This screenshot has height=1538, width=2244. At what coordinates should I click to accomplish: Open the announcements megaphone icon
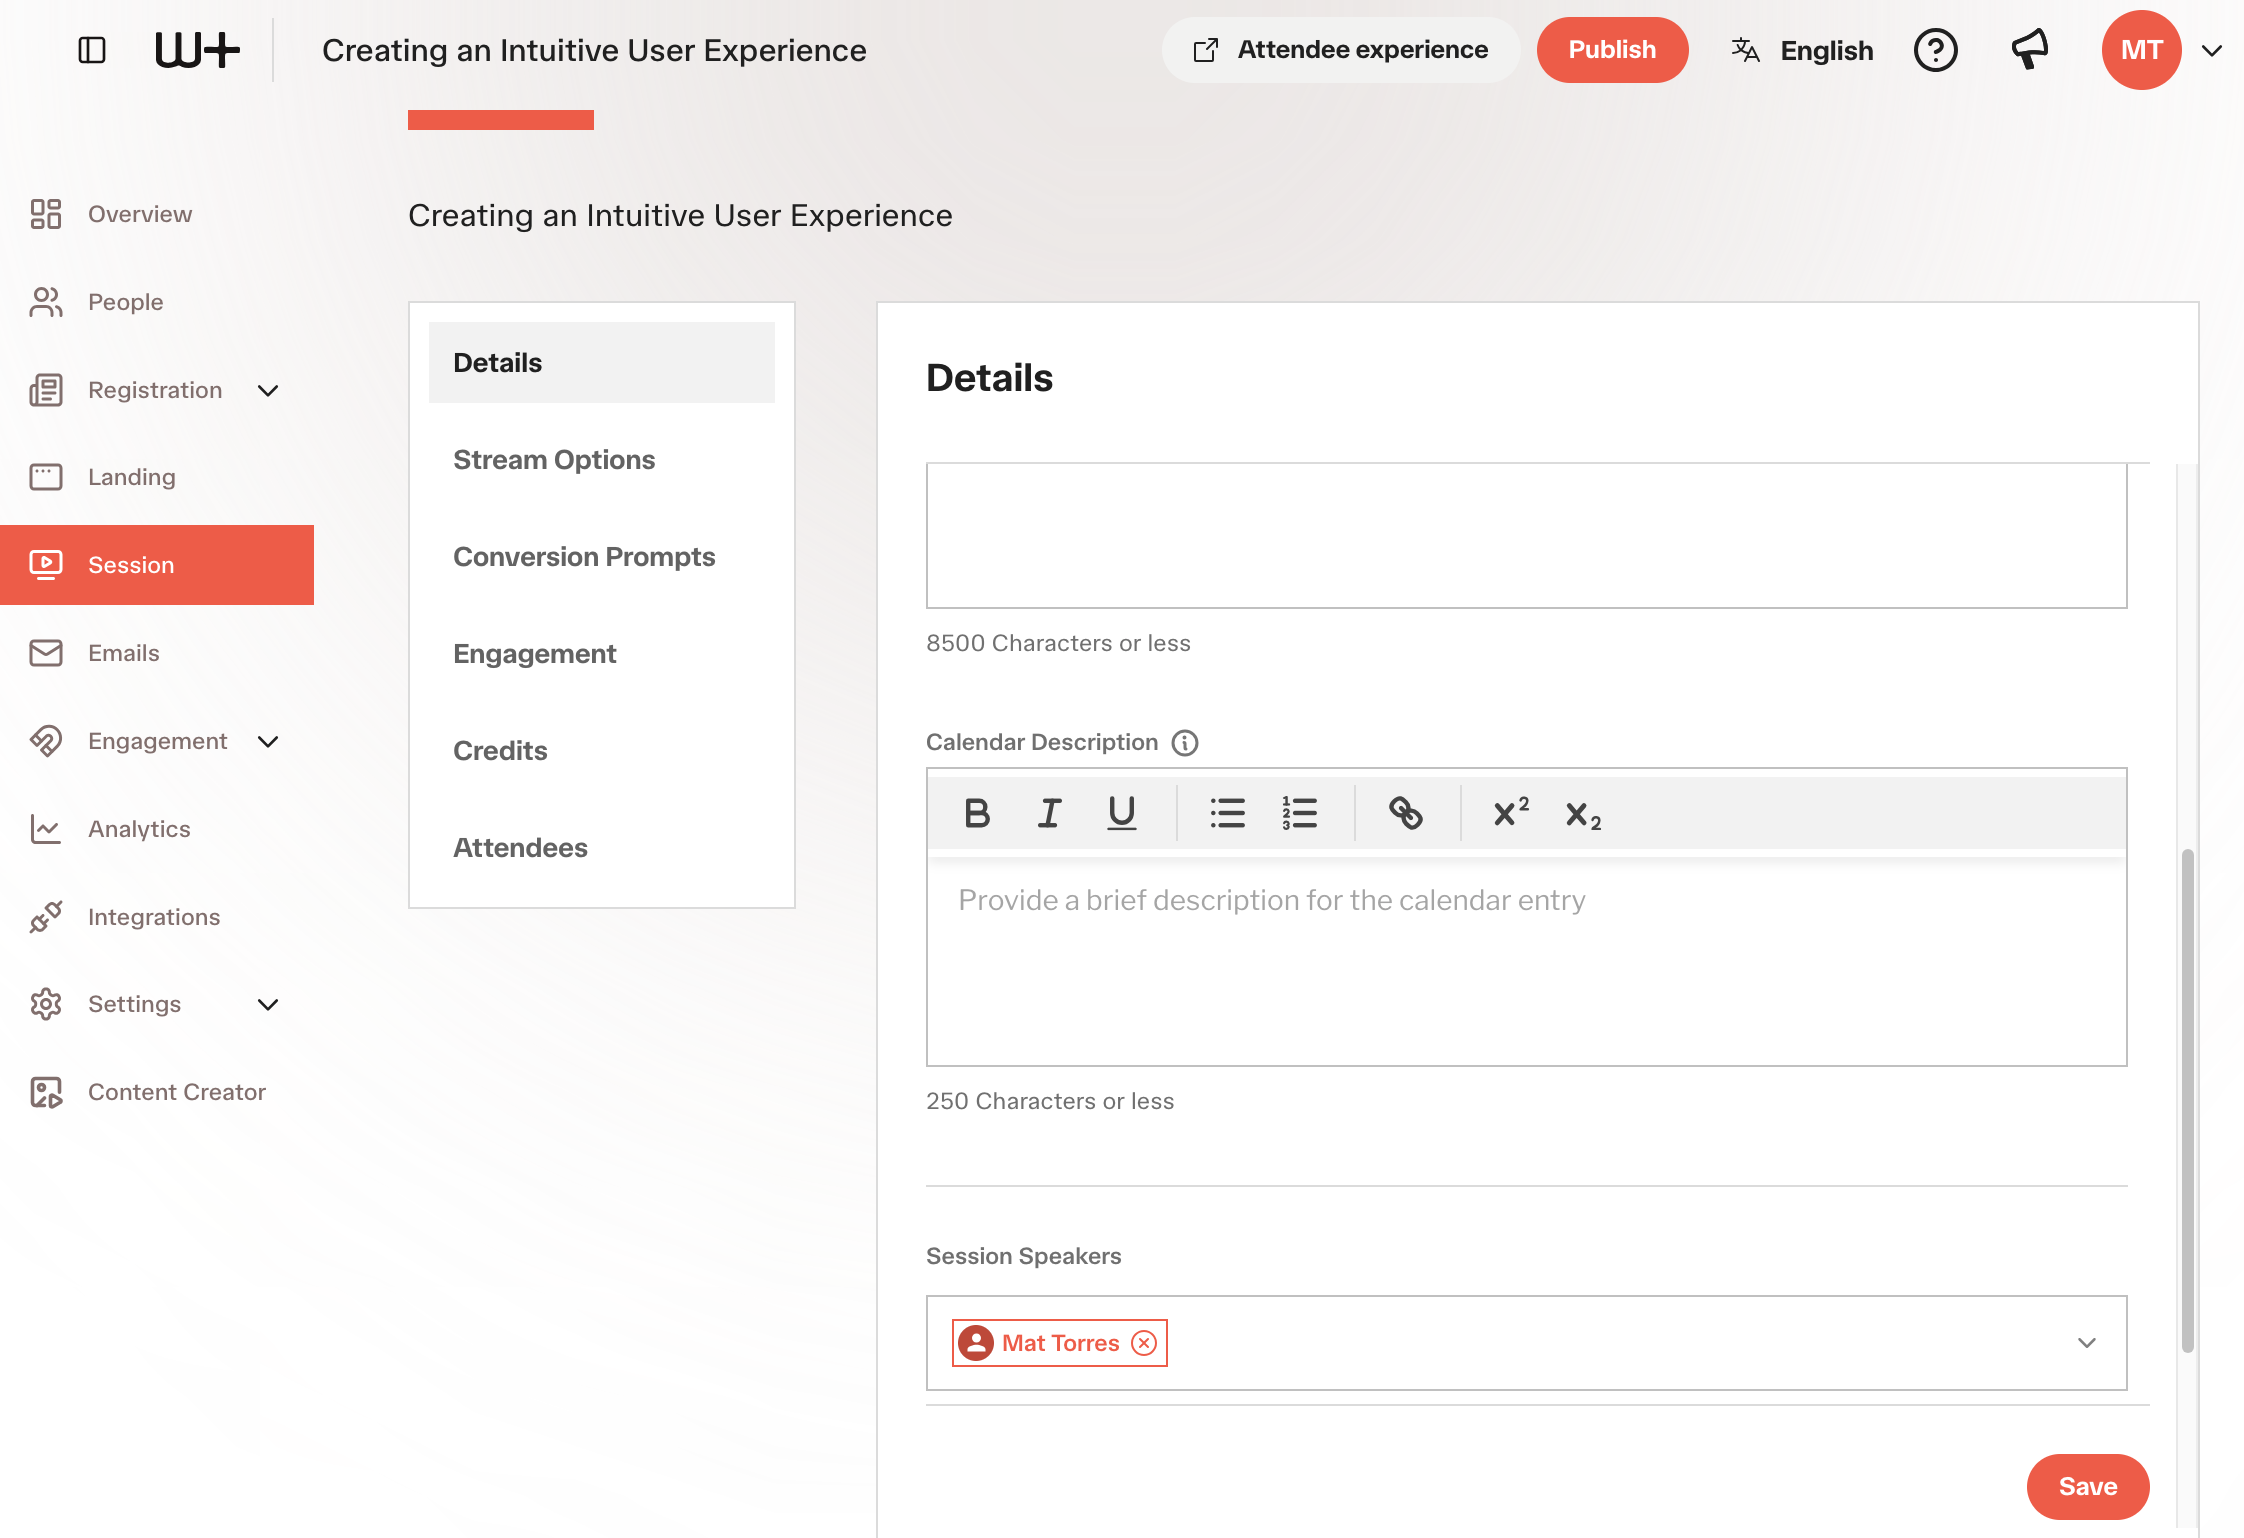pyautogui.click(x=2030, y=50)
